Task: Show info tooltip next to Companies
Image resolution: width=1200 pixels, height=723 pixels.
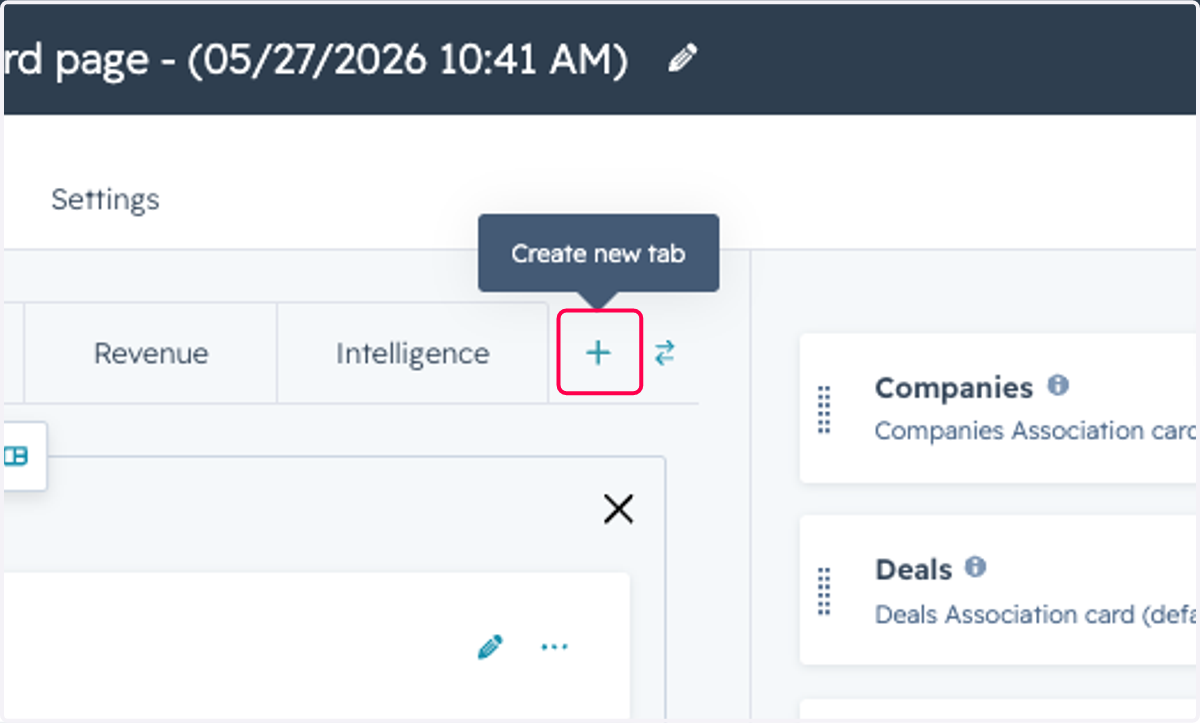Action: click(x=1058, y=385)
